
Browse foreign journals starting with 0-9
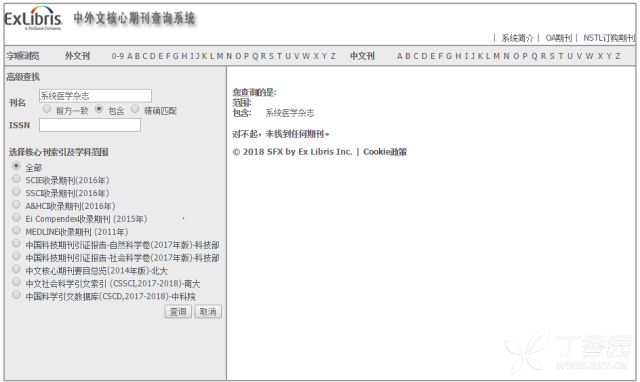[x=118, y=56]
